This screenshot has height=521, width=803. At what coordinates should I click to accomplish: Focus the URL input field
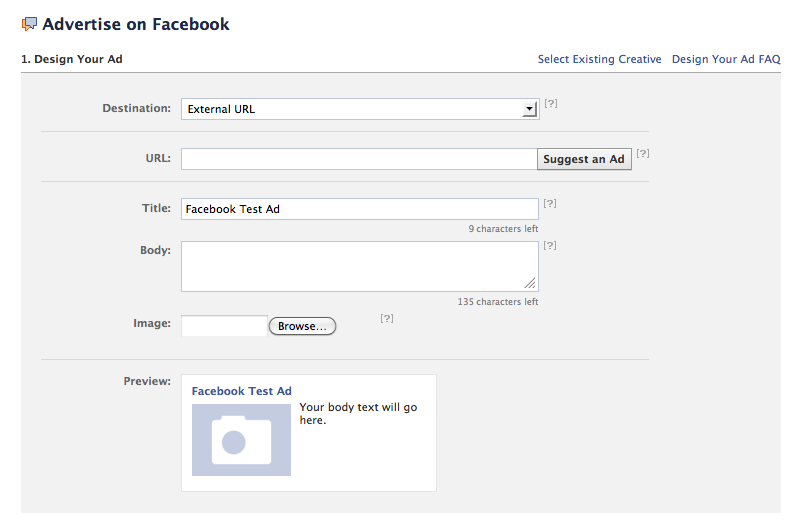point(359,159)
